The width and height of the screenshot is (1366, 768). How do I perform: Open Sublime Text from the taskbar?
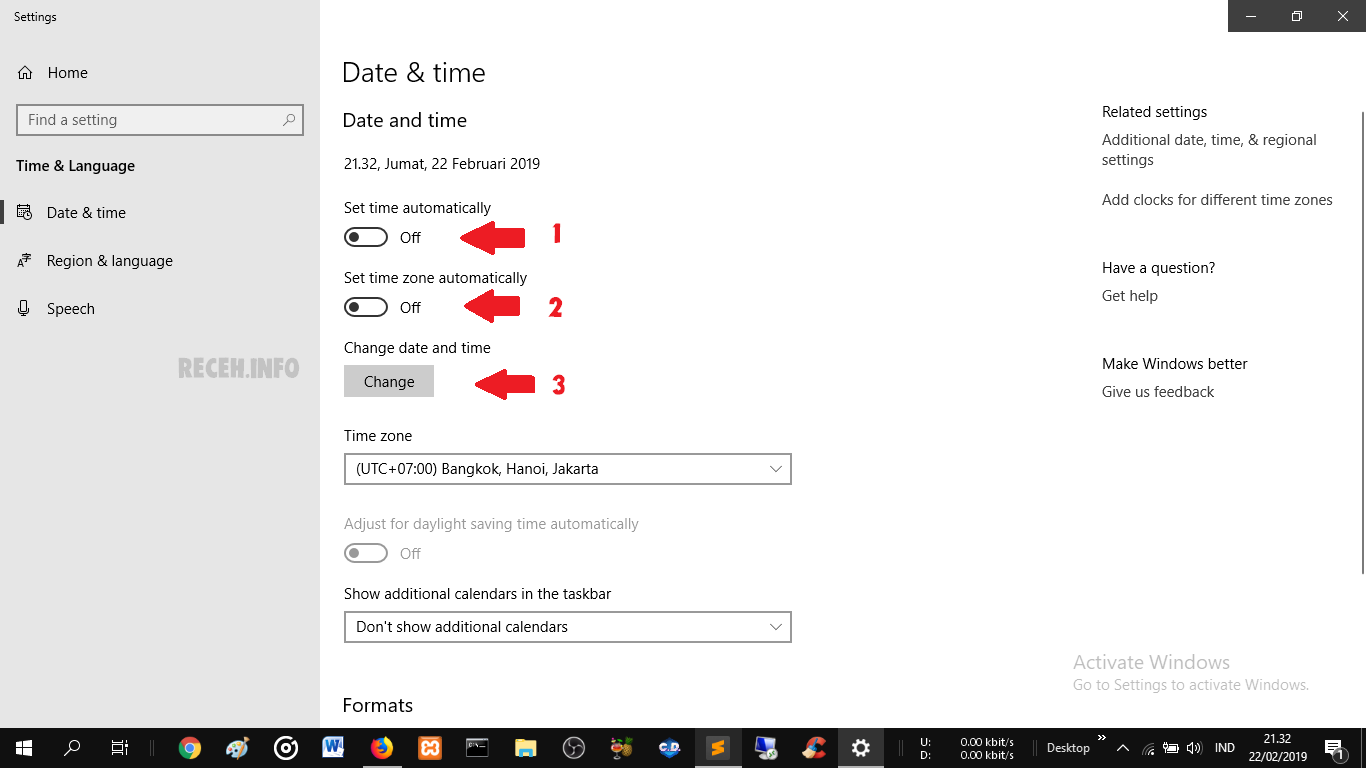[718, 747]
